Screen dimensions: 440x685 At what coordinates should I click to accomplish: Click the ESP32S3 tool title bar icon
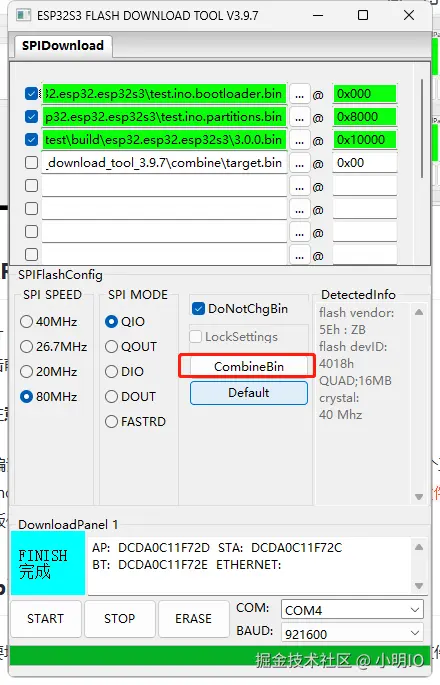24,15
